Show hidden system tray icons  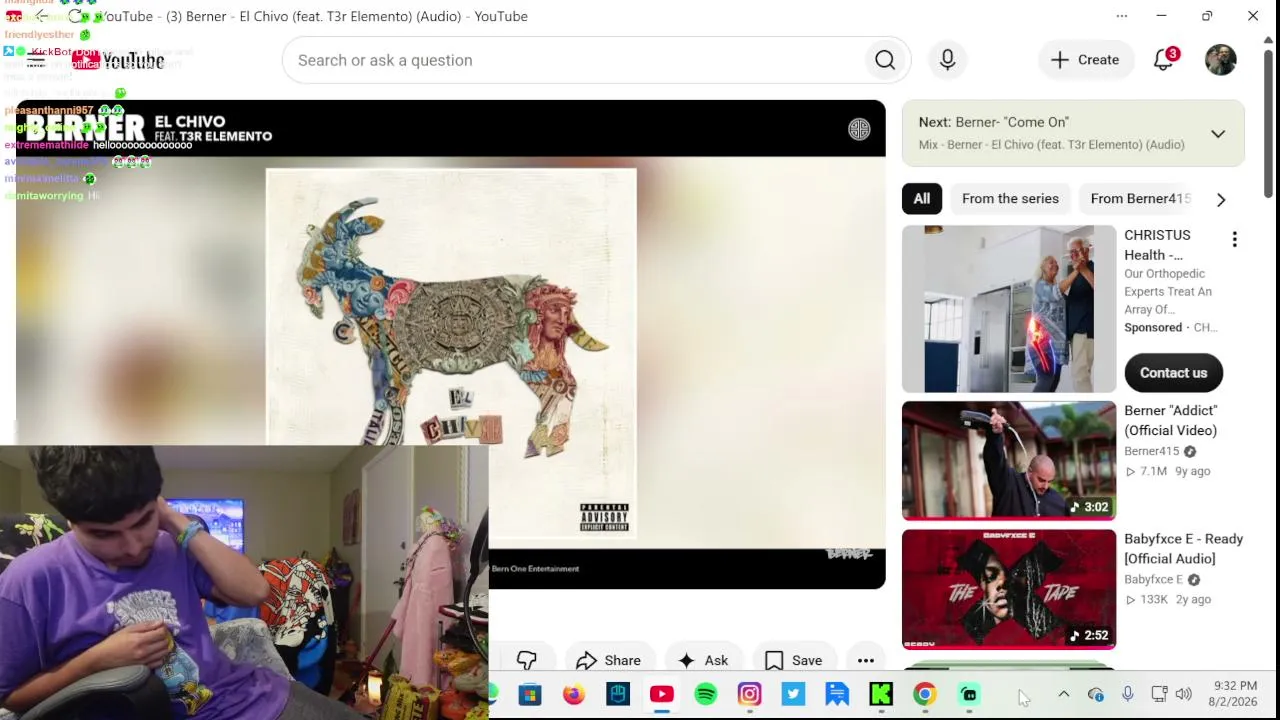click(1064, 694)
